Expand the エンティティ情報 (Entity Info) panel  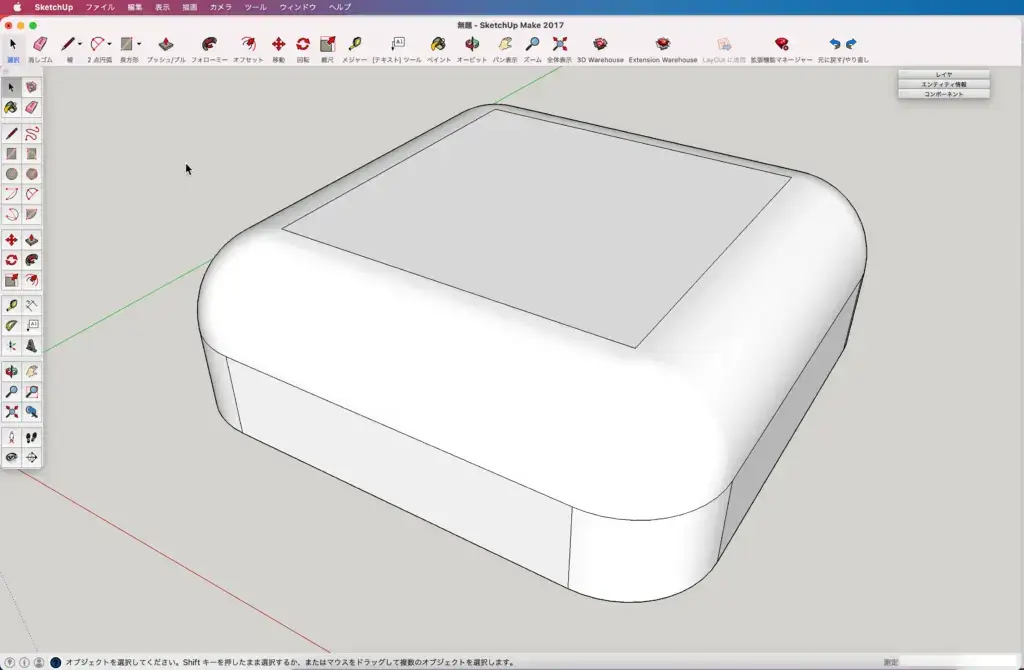tap(944, 84)
